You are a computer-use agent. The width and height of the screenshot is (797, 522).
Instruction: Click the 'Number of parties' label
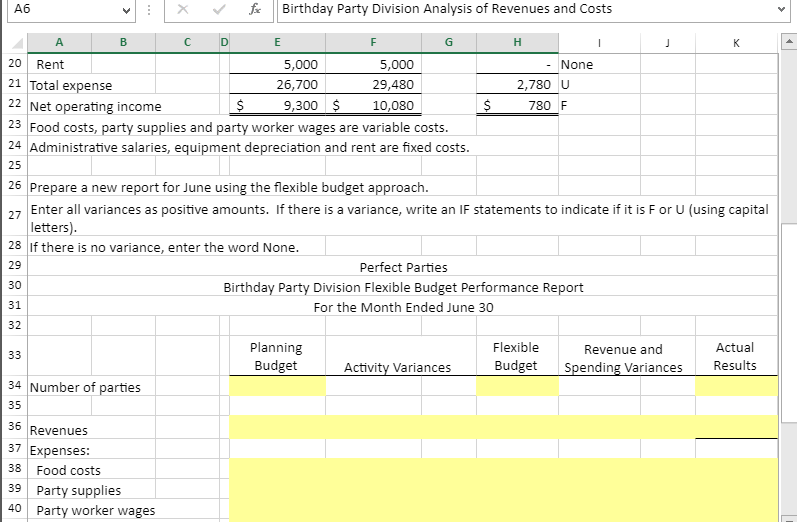[85, 387]
